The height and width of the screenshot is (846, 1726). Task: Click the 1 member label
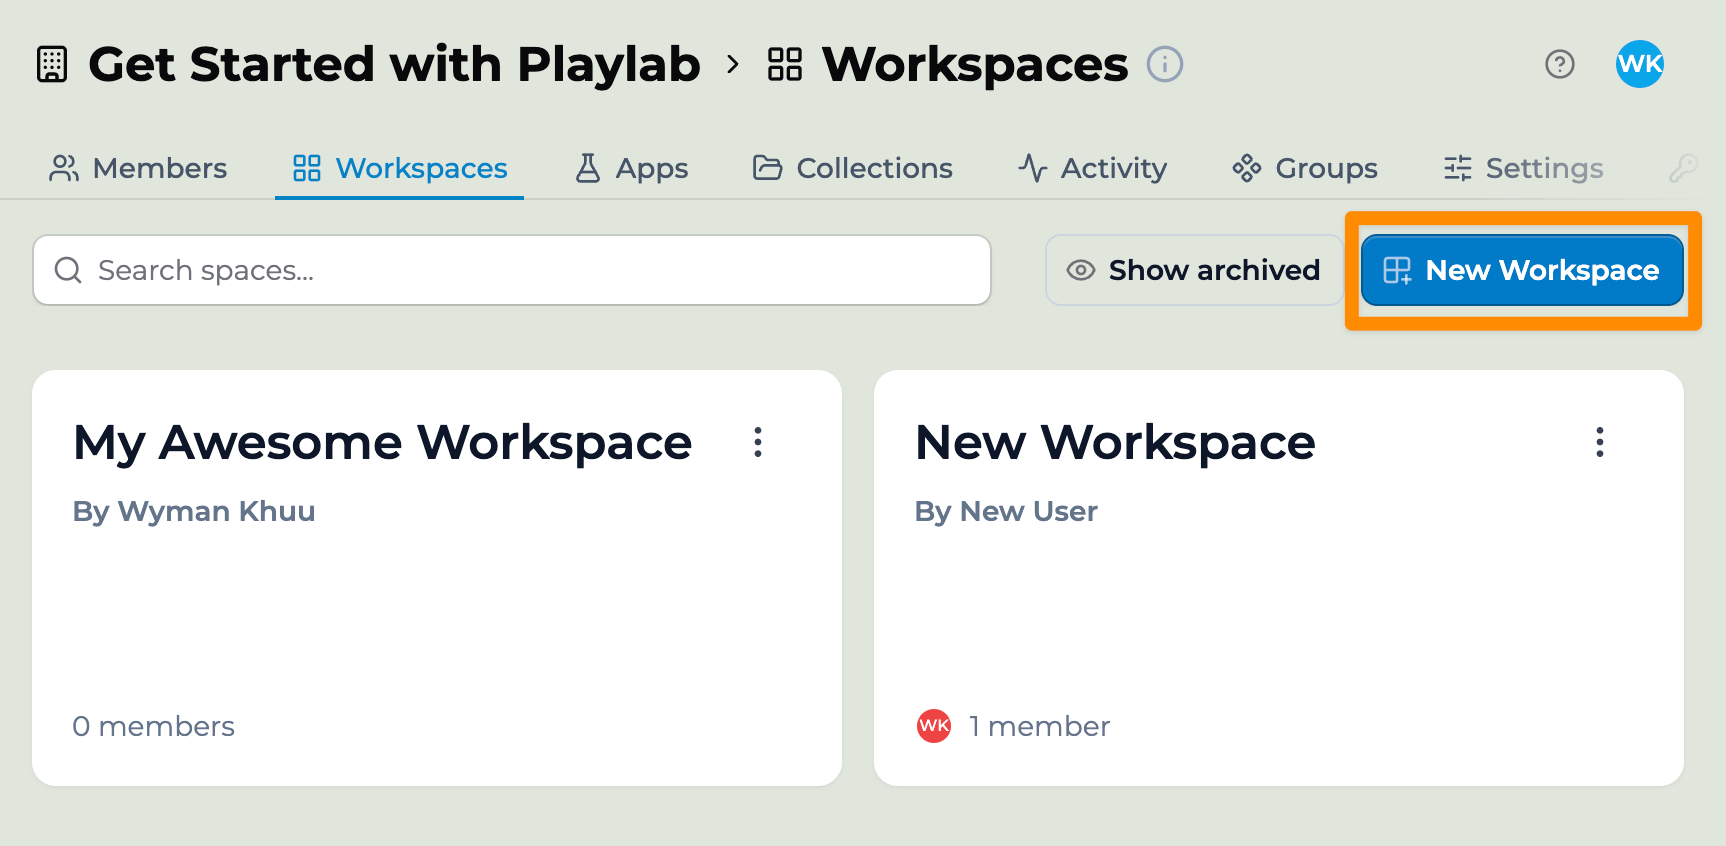click(1040, 726)
